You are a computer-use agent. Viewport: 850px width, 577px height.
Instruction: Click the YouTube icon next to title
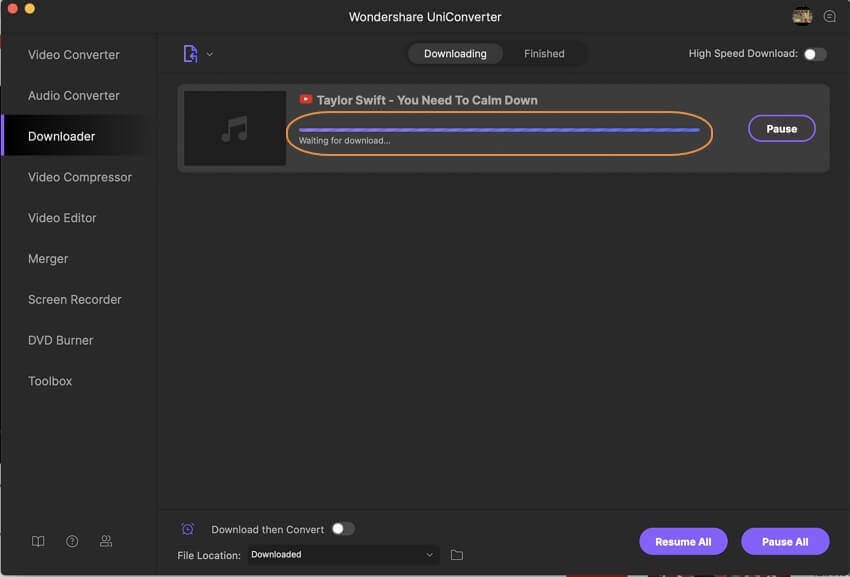coord(306,99)
